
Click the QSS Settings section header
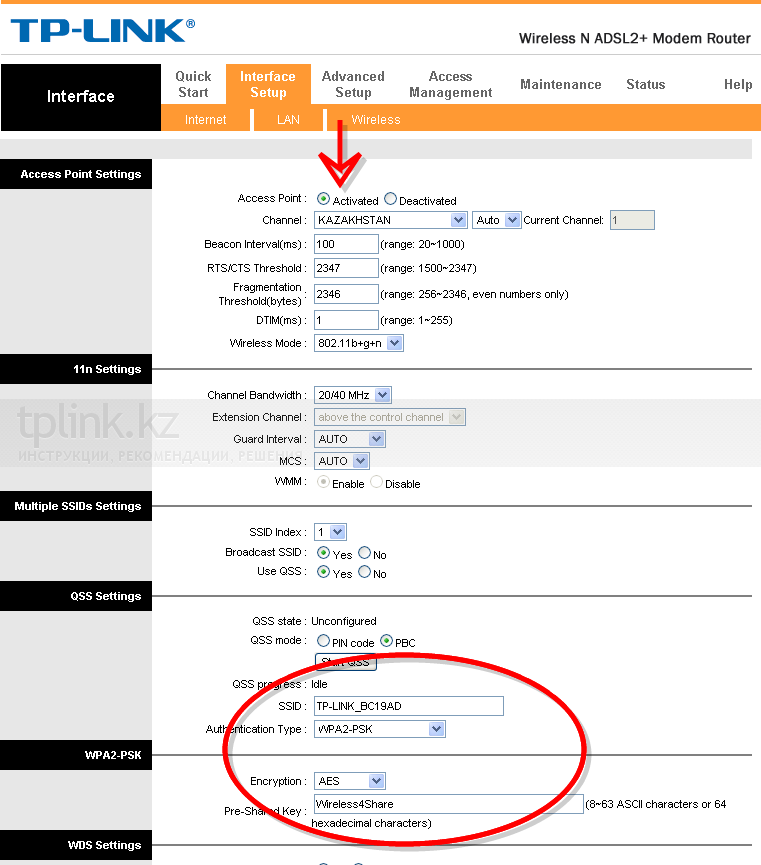click(x=76, y=596)
